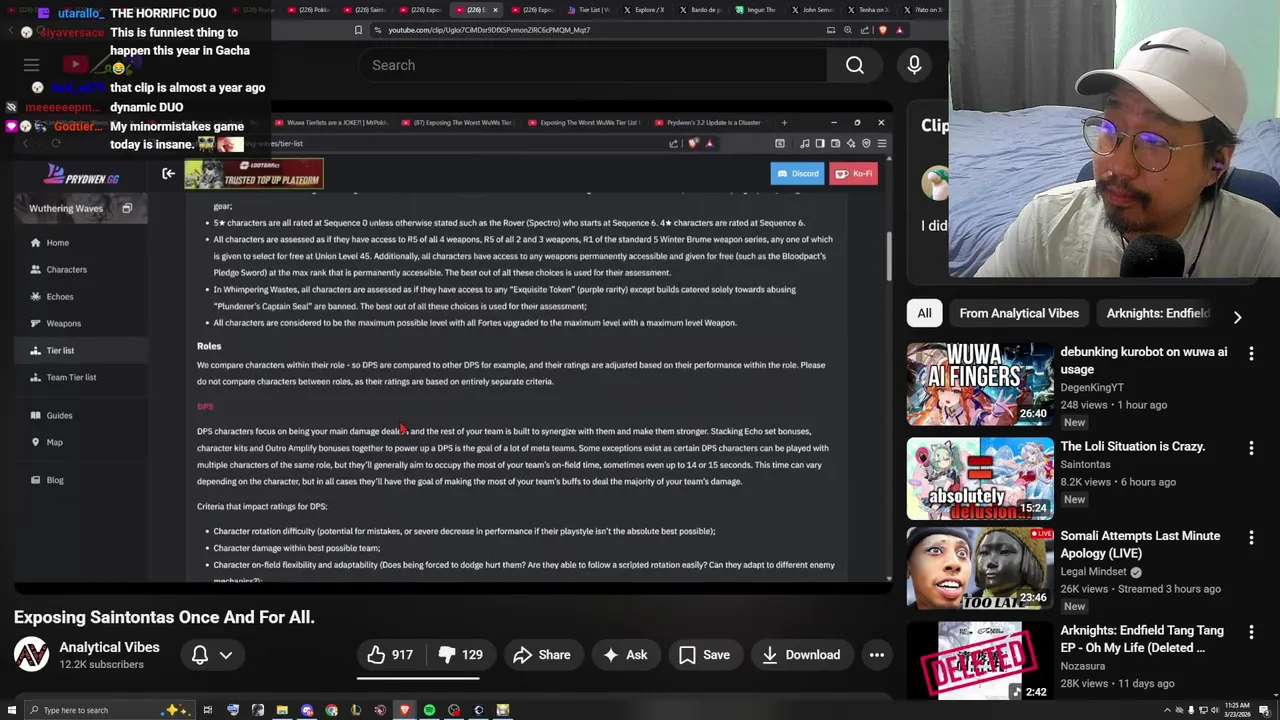This screenshot has height=720, width=1280.
Task: Click the YouTube search magnifier icon
Action: coord(854,65)
